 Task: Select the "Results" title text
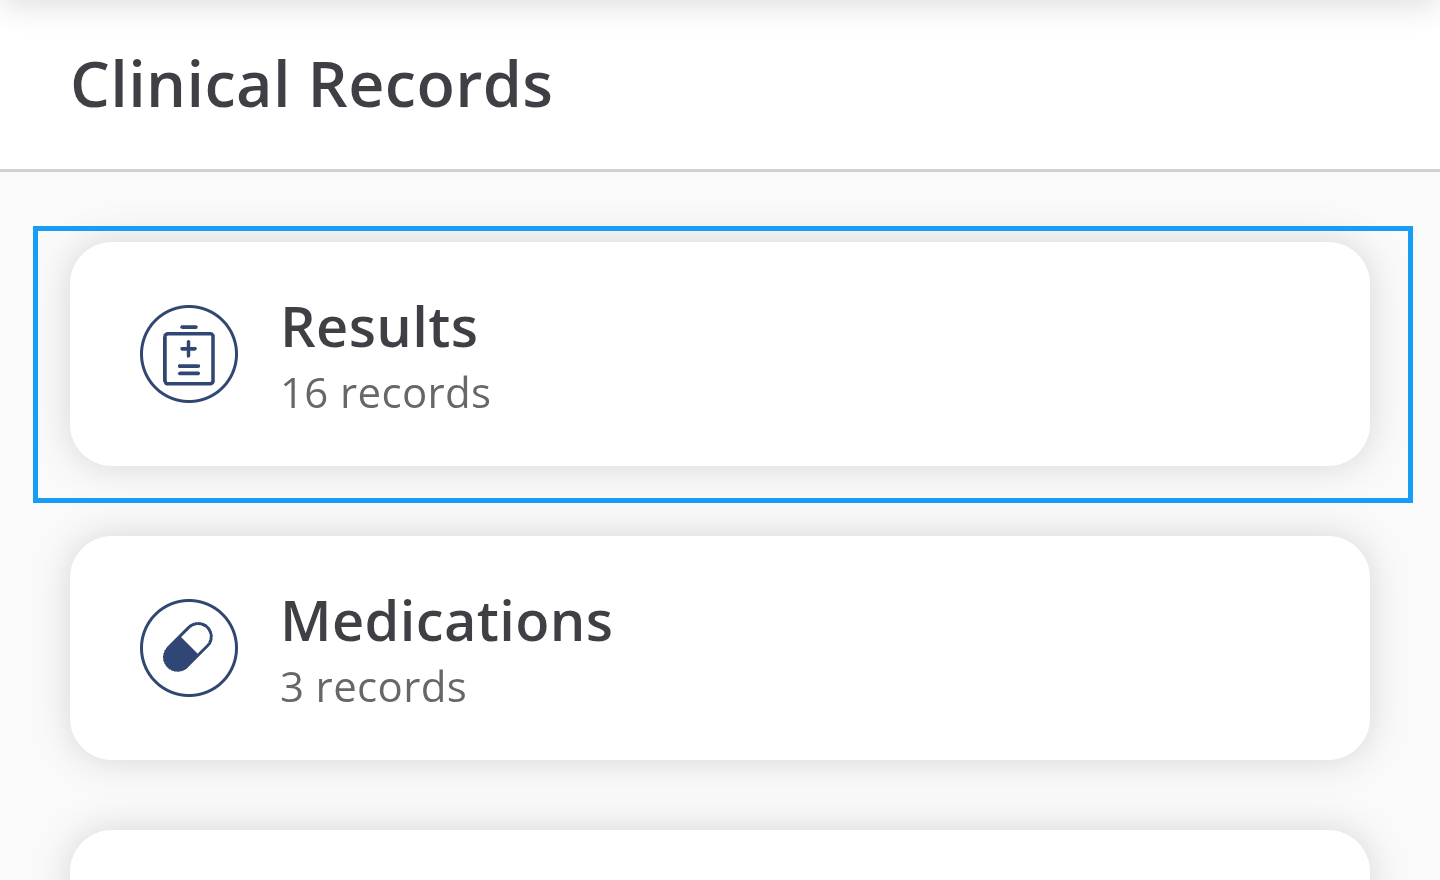coord(379,327)
